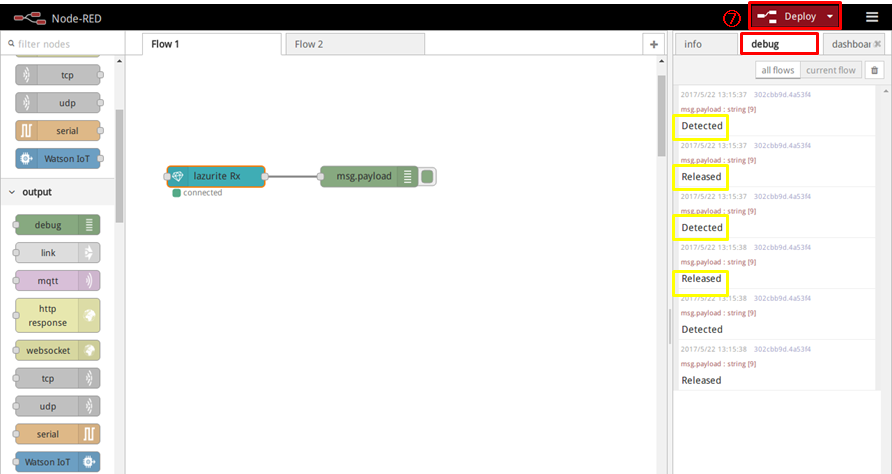Switch to the Flow 2 tab
This screenshot has height=474, width=892.
[355, 44]
